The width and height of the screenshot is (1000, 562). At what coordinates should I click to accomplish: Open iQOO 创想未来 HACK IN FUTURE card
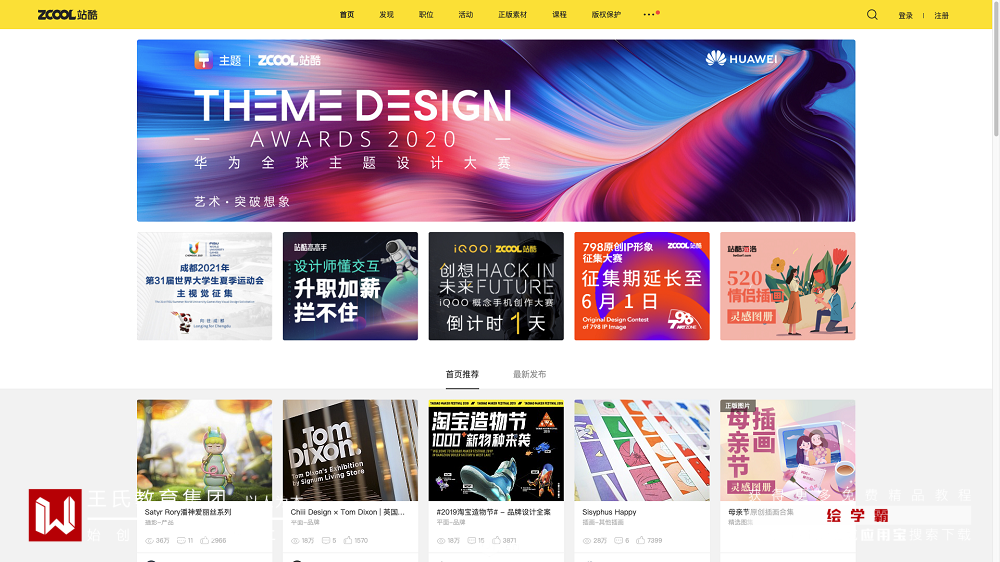496,286
